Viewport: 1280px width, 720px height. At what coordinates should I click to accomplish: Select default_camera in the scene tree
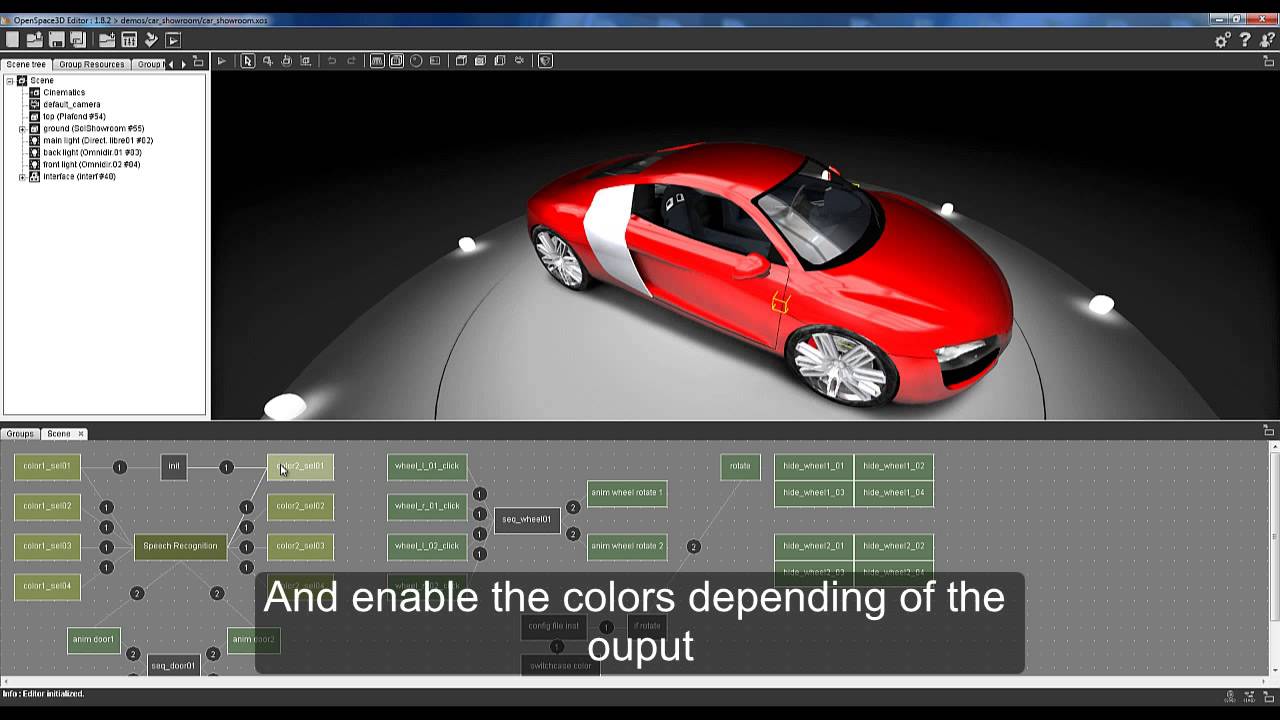point(71,104)
